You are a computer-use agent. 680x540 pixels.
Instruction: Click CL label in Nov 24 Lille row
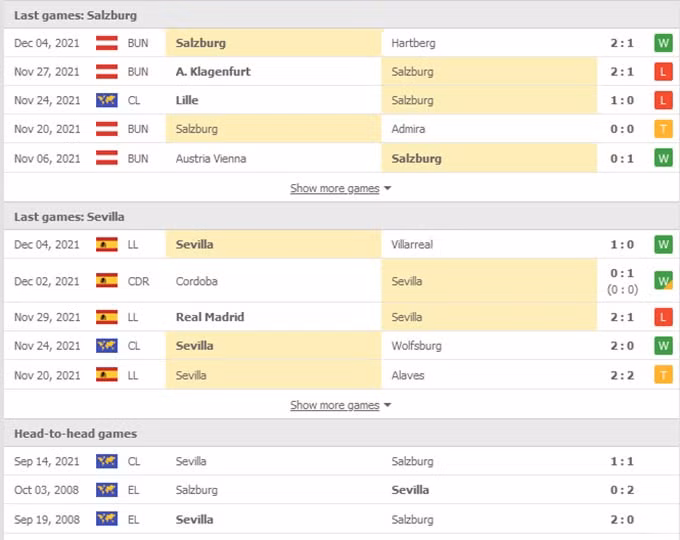(x=134, y=100)
